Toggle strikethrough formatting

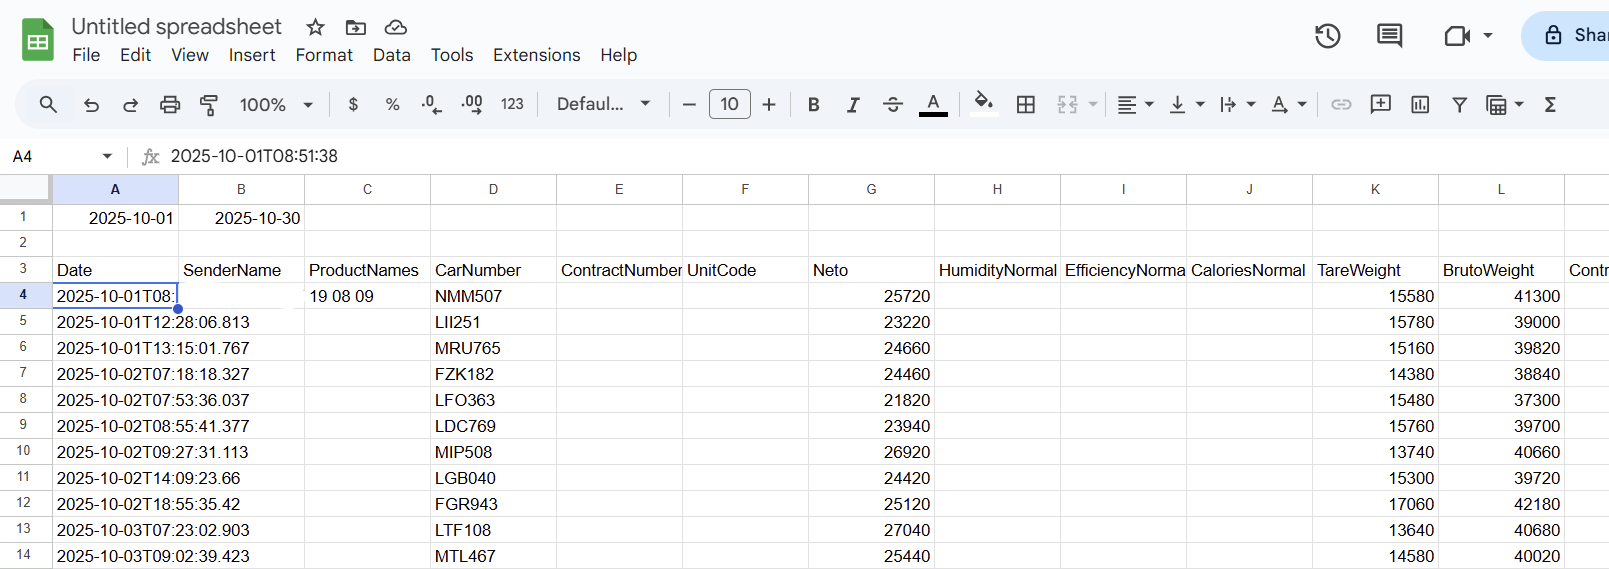coord(892,104)
